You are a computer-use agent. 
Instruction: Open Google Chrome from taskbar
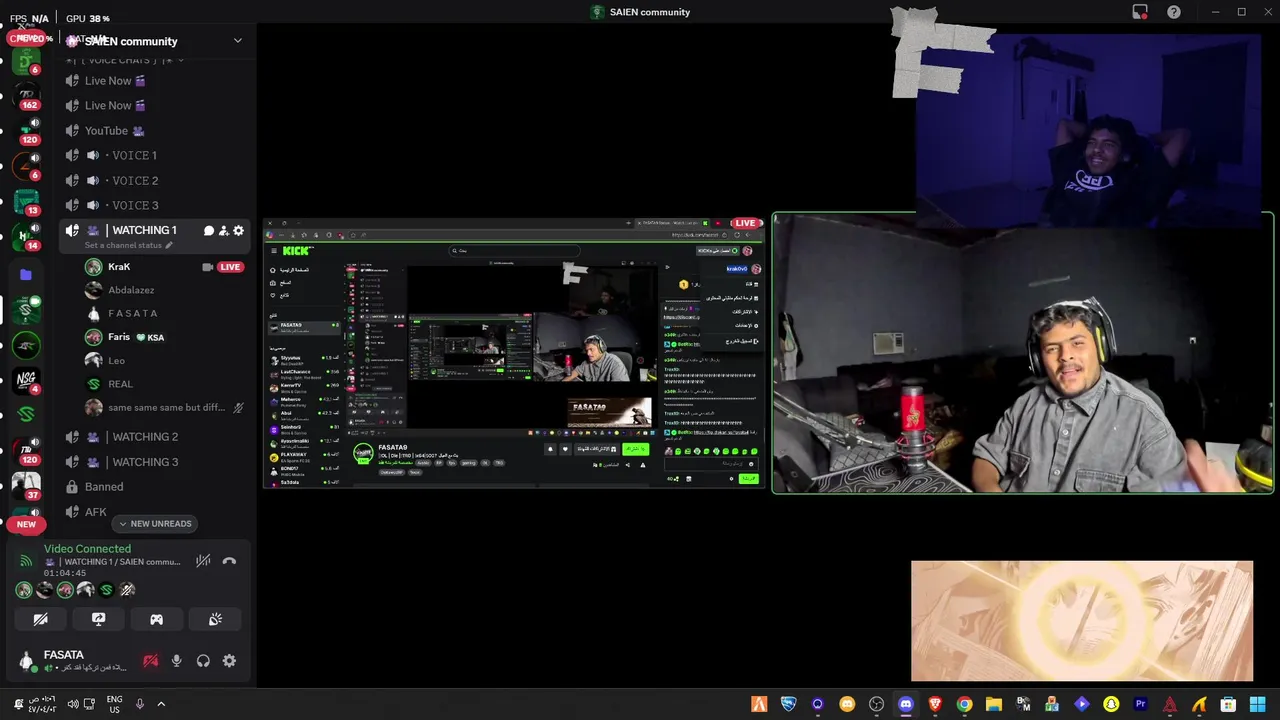[x=964, y=704]
